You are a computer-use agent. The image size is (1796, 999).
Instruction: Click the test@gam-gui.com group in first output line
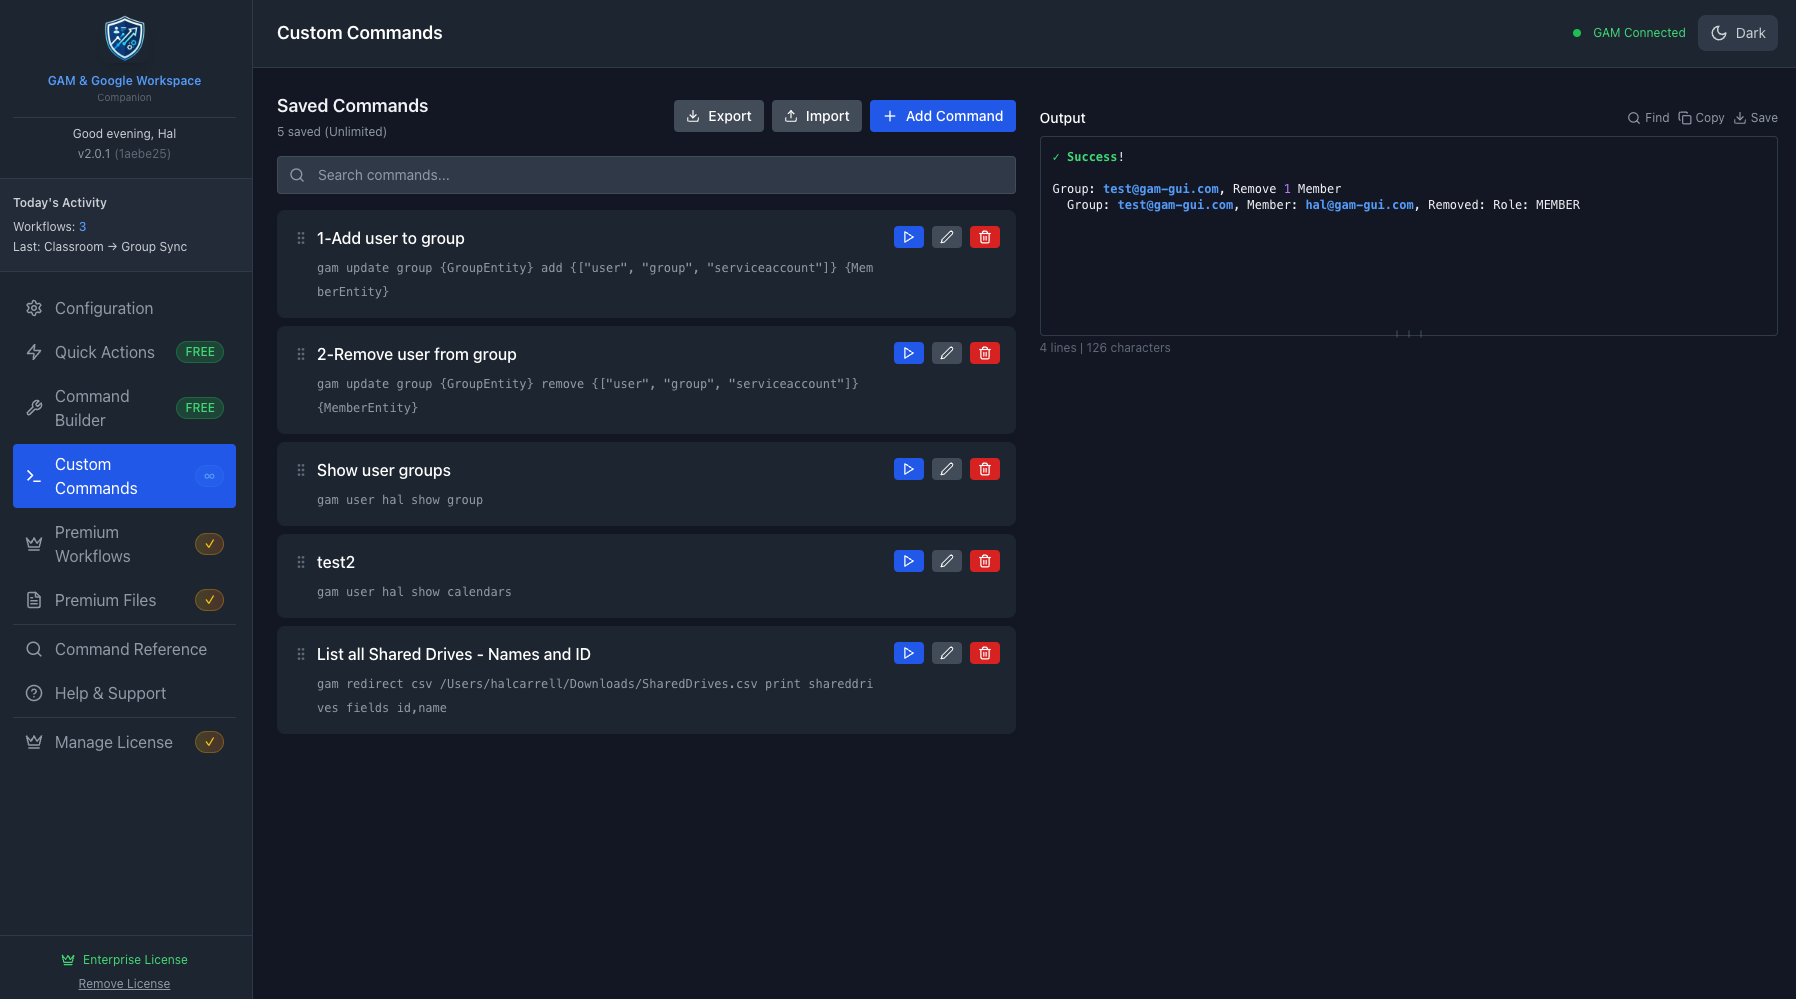[x=1161, y=189]
